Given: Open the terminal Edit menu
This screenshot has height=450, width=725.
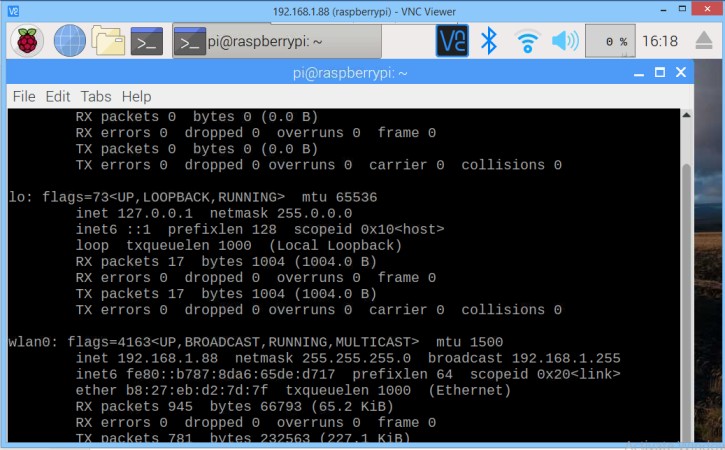Looking at the screenshot, I should (x=57, y=96).
